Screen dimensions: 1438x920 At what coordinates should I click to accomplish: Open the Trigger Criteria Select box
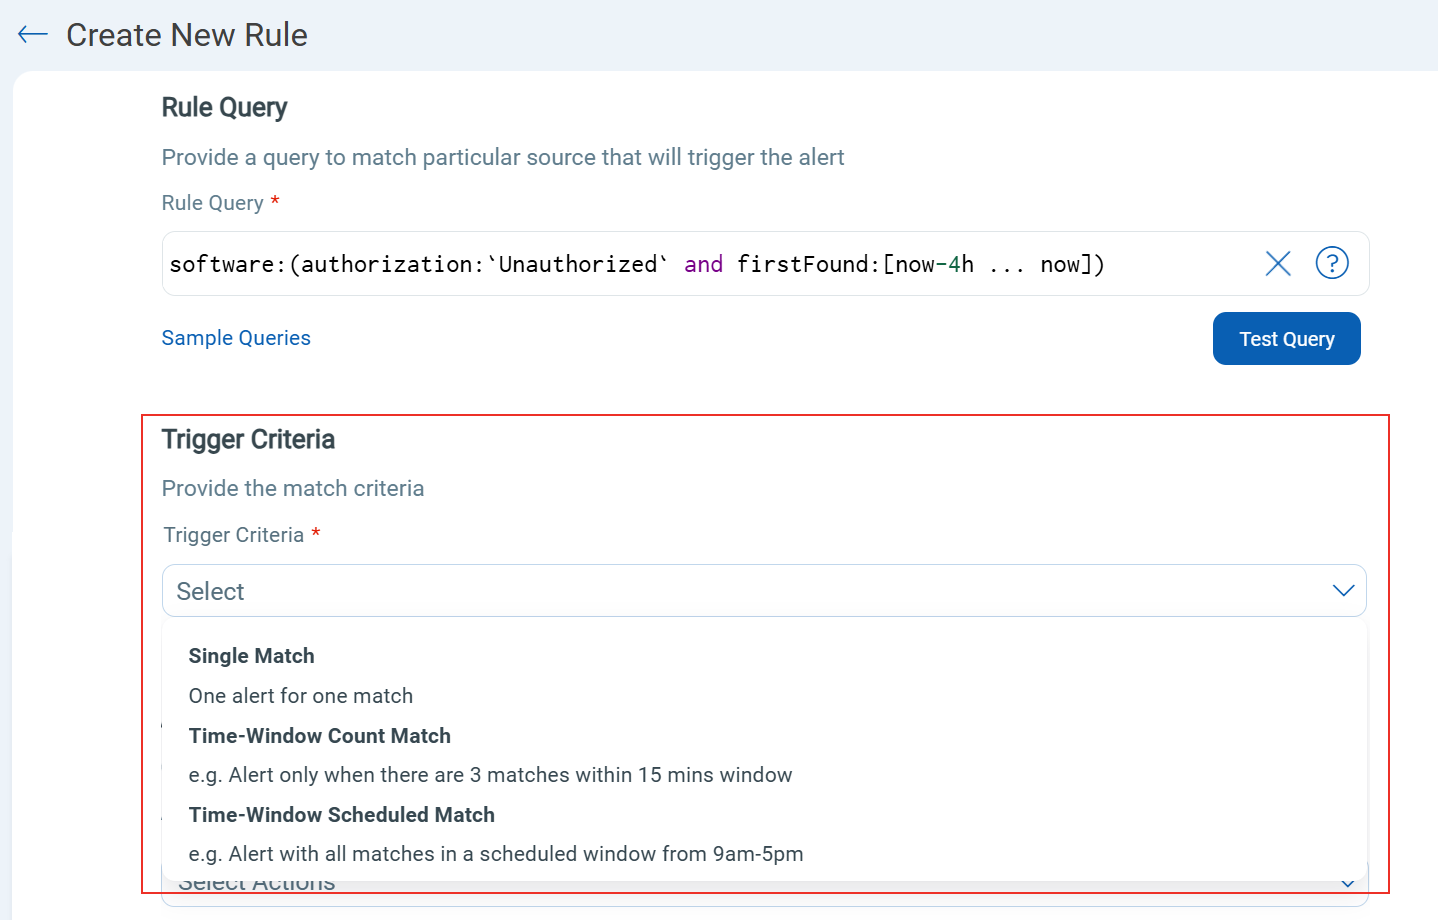[x=764, y=591]
